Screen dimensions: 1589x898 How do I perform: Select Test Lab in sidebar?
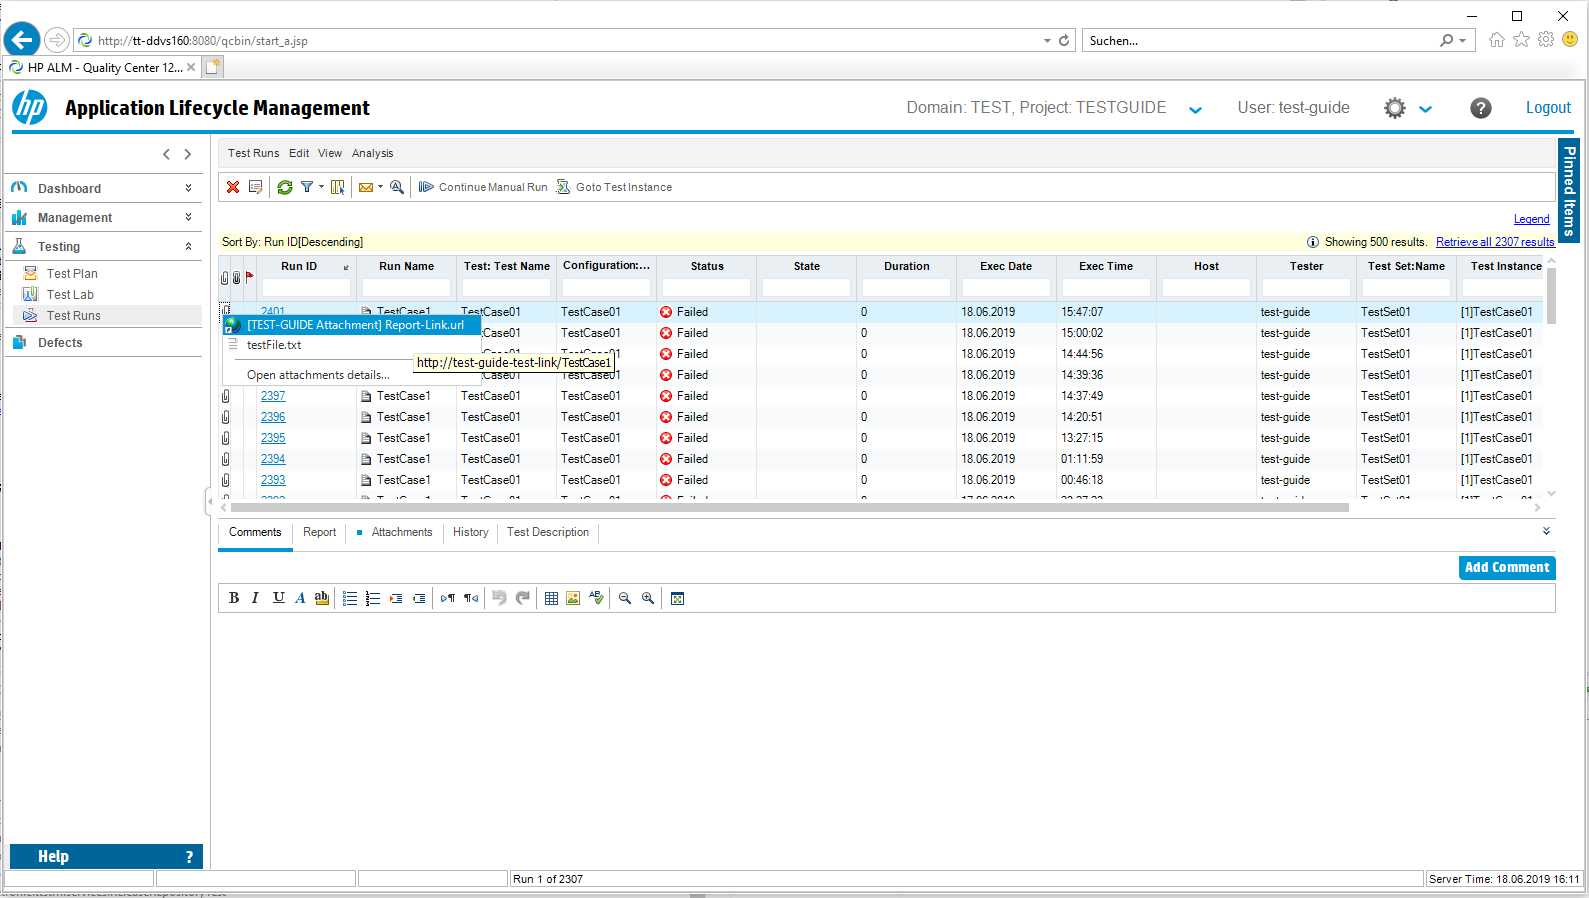click(x=70, y=295)
